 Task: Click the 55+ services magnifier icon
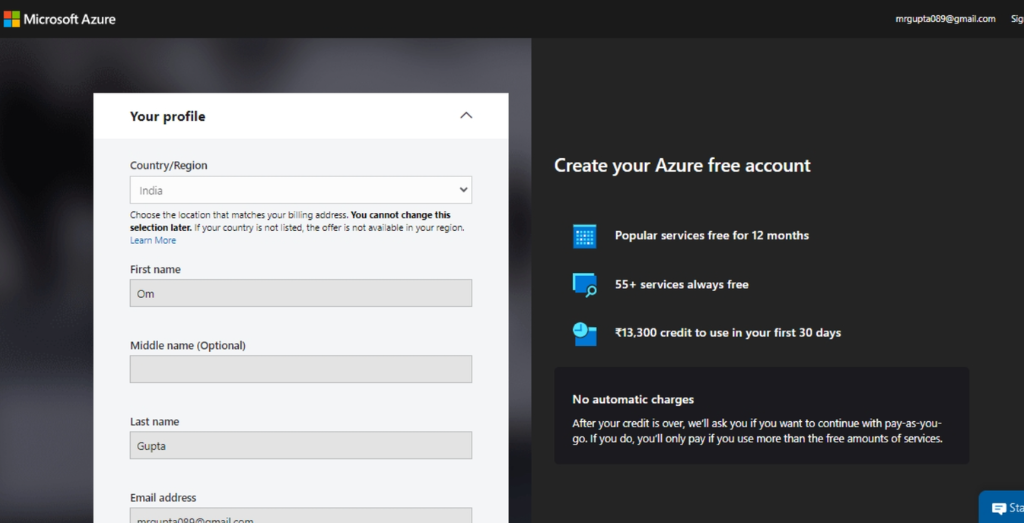click(584, 285)
